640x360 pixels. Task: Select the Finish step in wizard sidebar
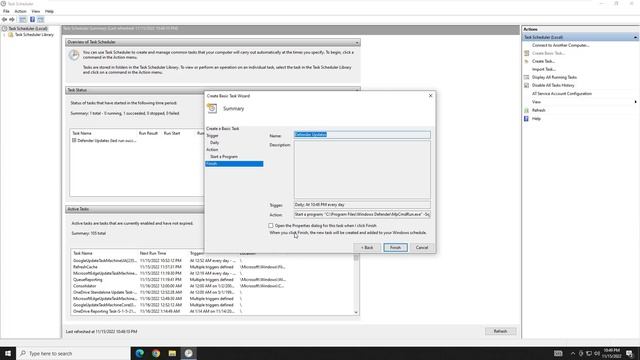(234, 164)
